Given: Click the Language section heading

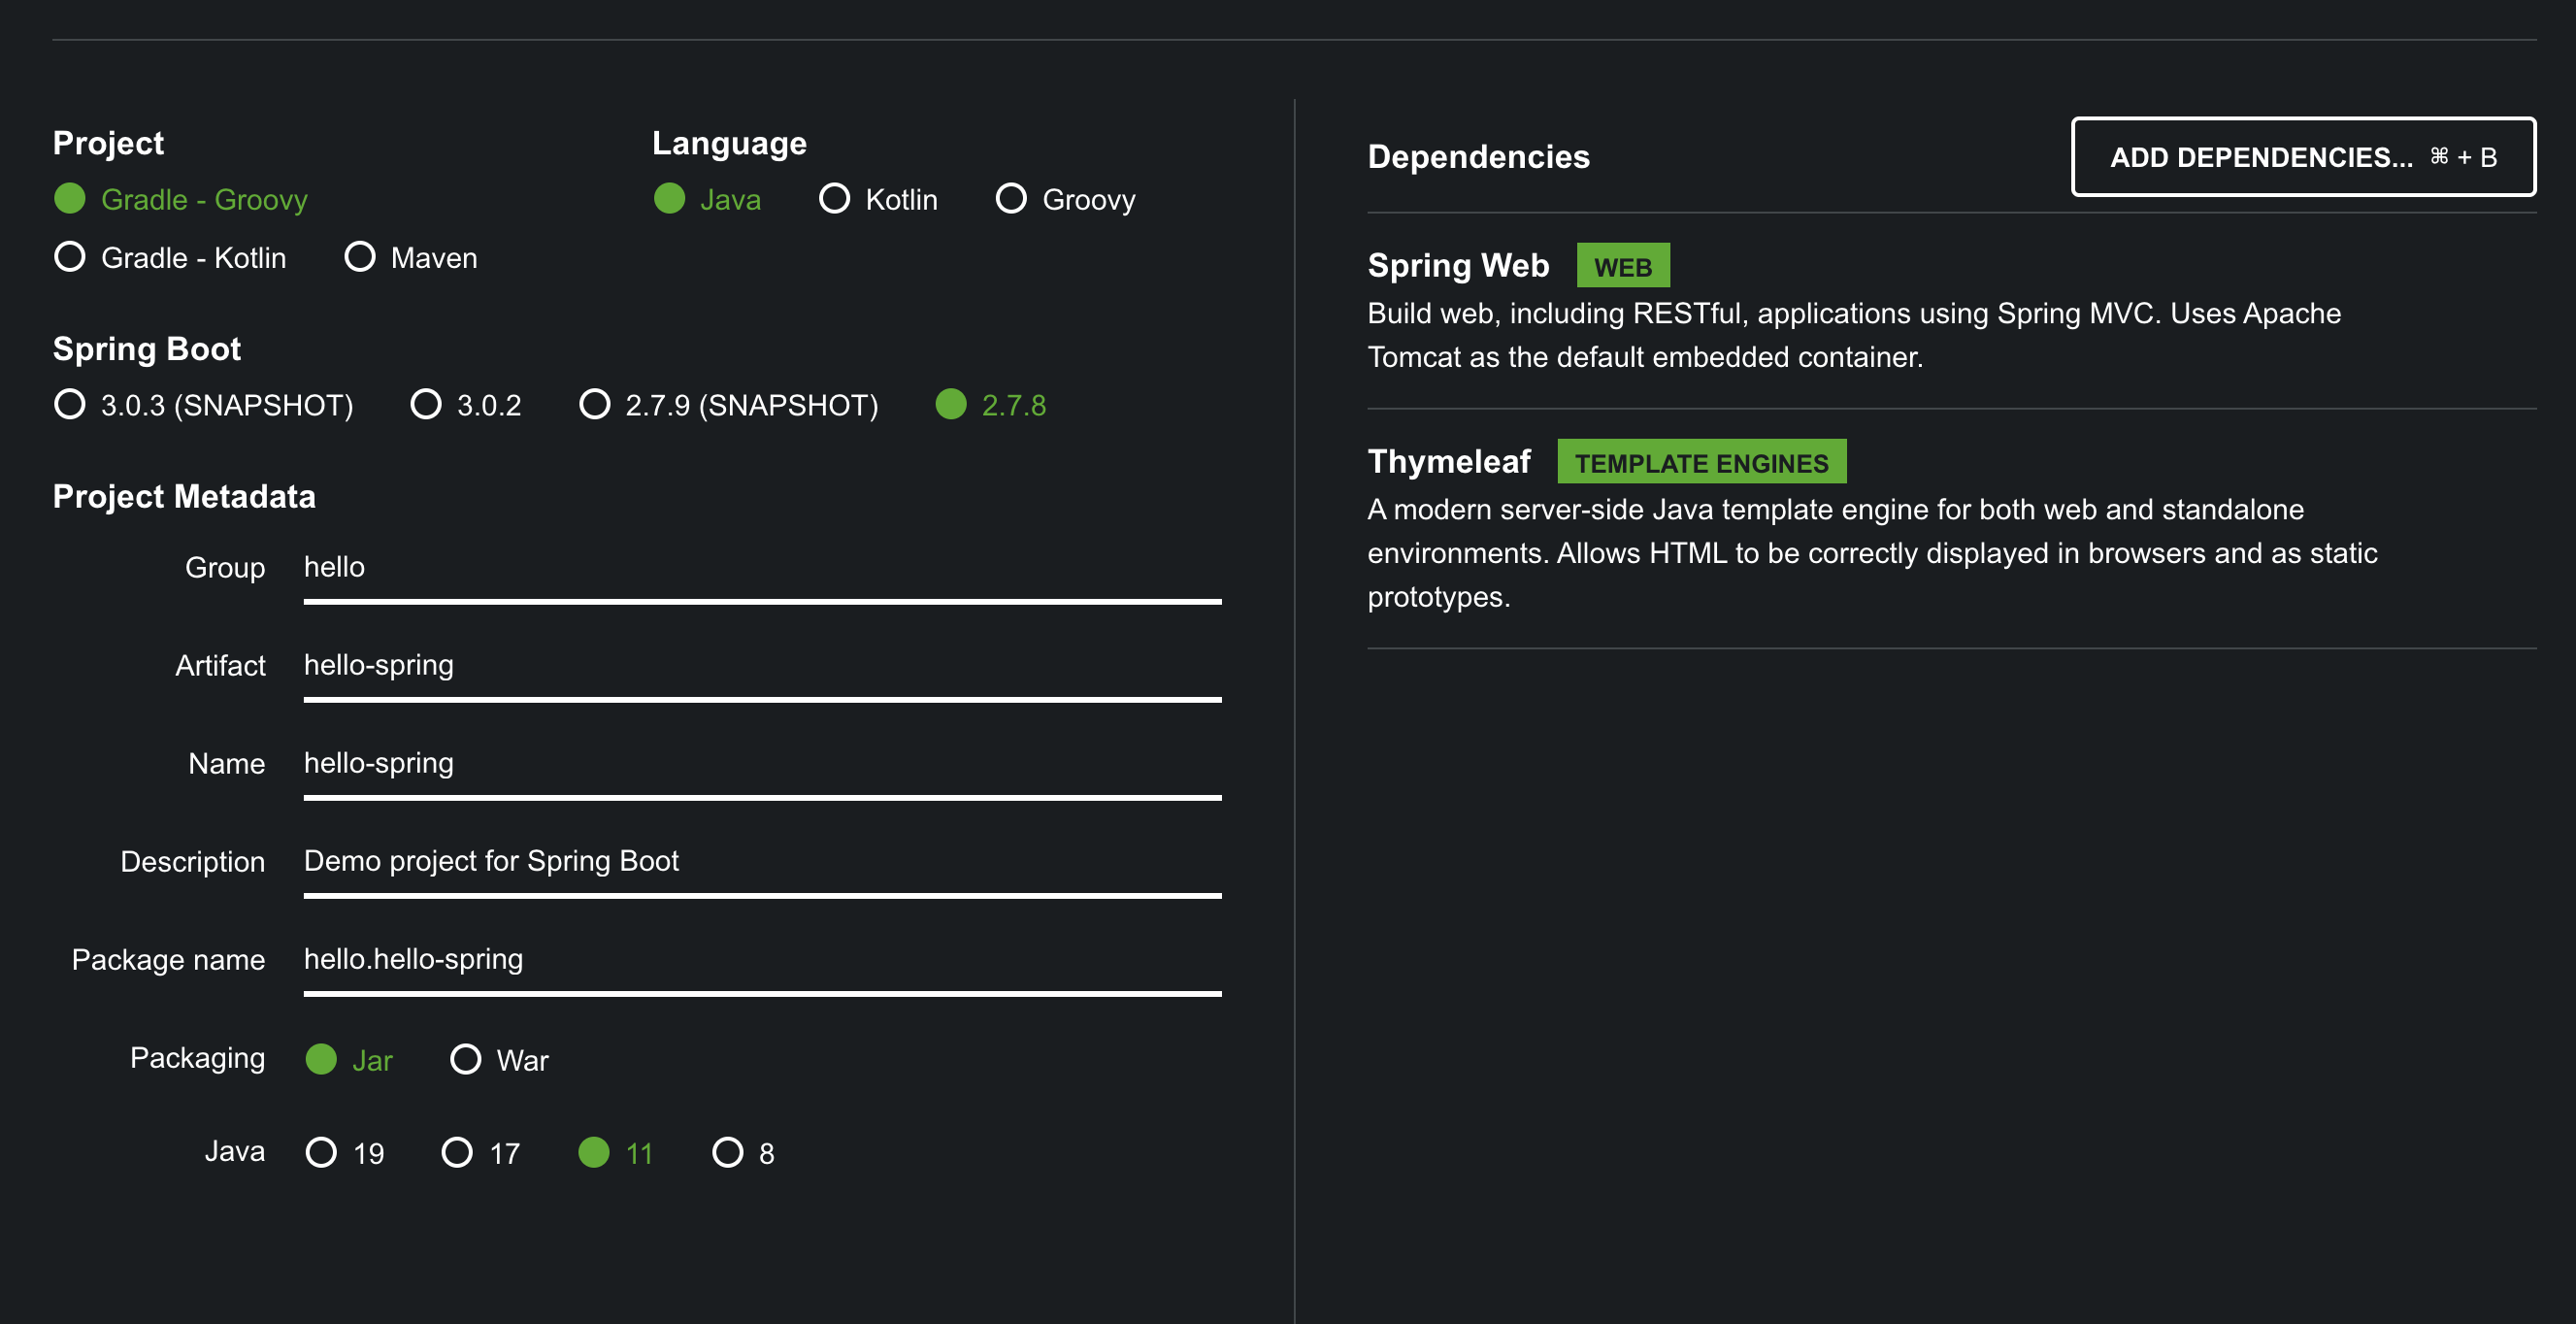Looking at the screenshot, I should point(729,144).
